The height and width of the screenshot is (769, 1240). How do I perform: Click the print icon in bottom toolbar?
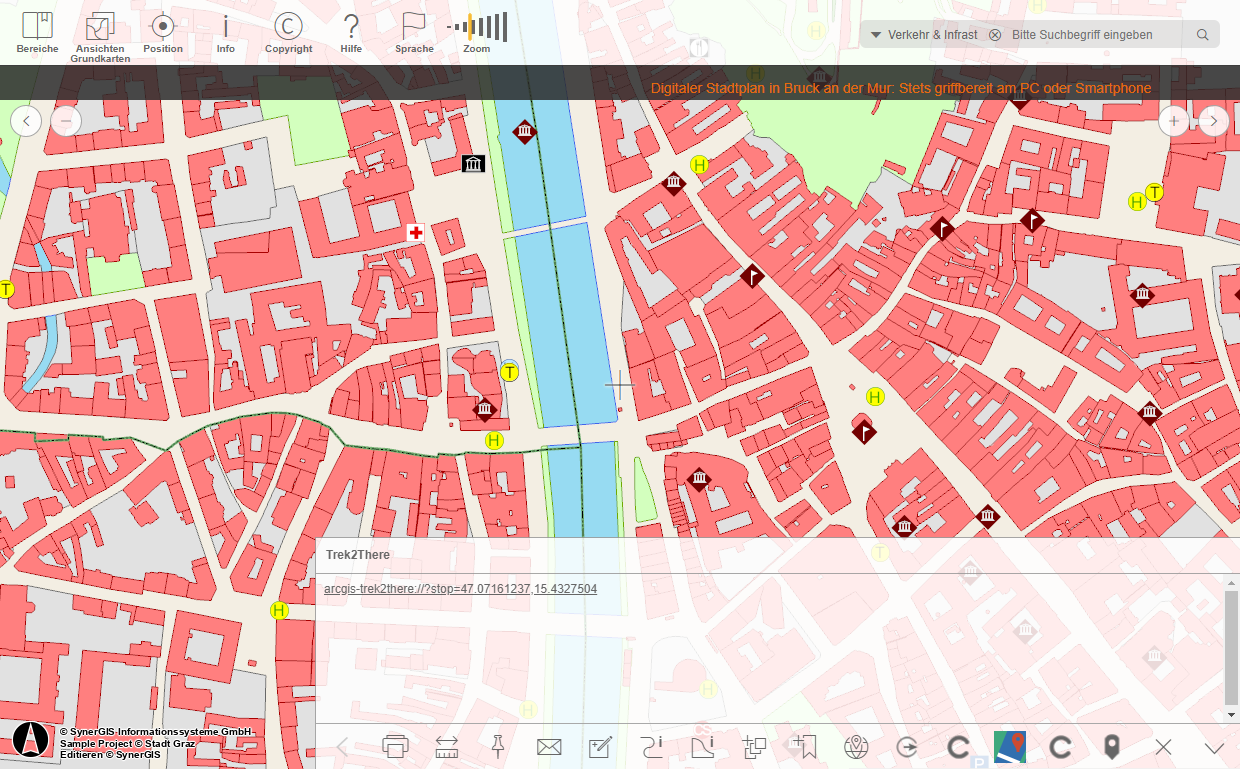point(396,746)
